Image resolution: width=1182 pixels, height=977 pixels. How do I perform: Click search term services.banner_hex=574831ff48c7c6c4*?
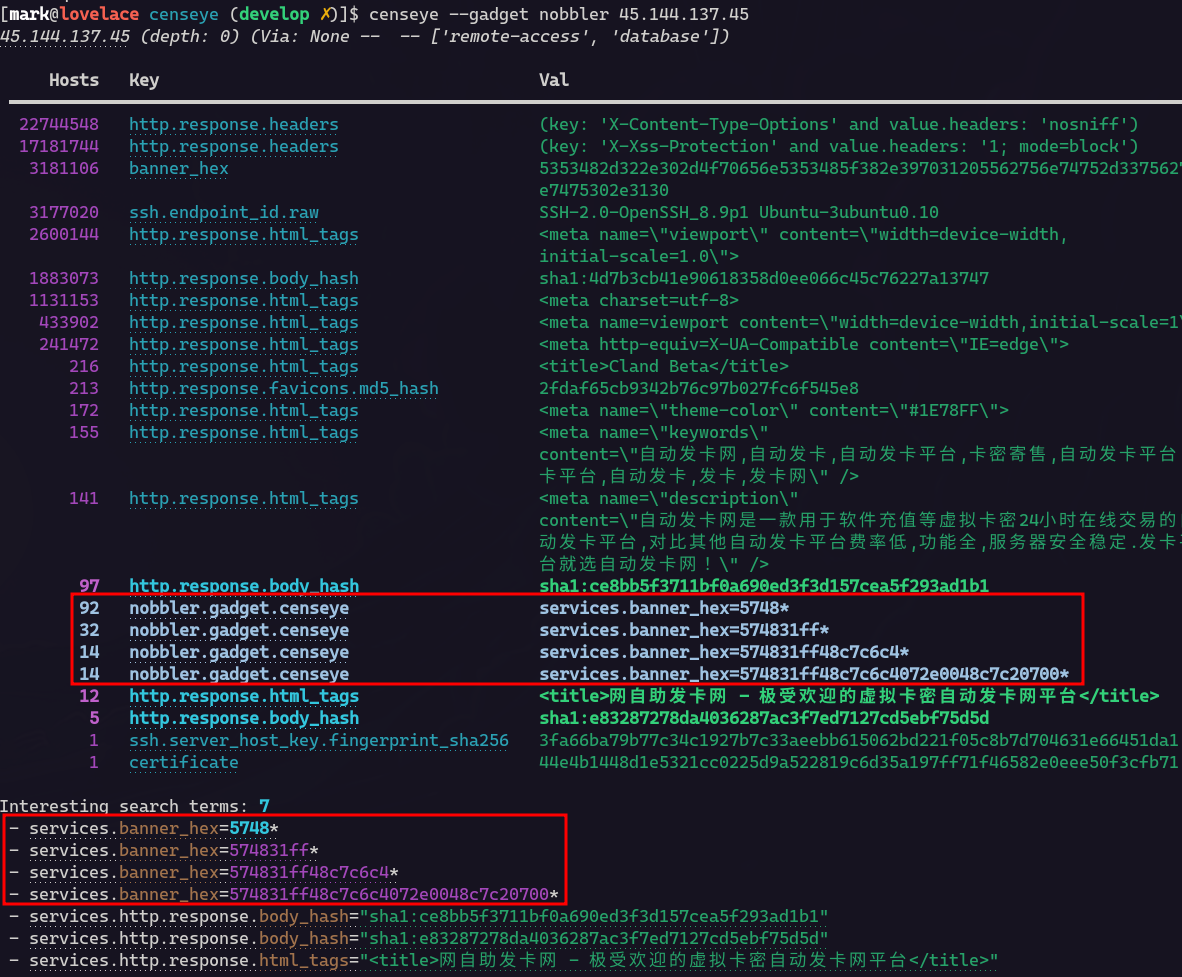click(214, 872)
